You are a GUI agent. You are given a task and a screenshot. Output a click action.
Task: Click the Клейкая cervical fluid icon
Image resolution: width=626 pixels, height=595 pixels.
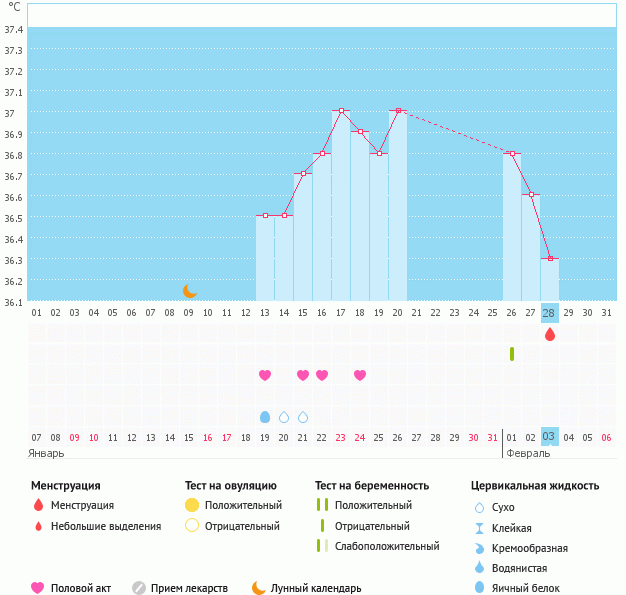tap(479, 528)
